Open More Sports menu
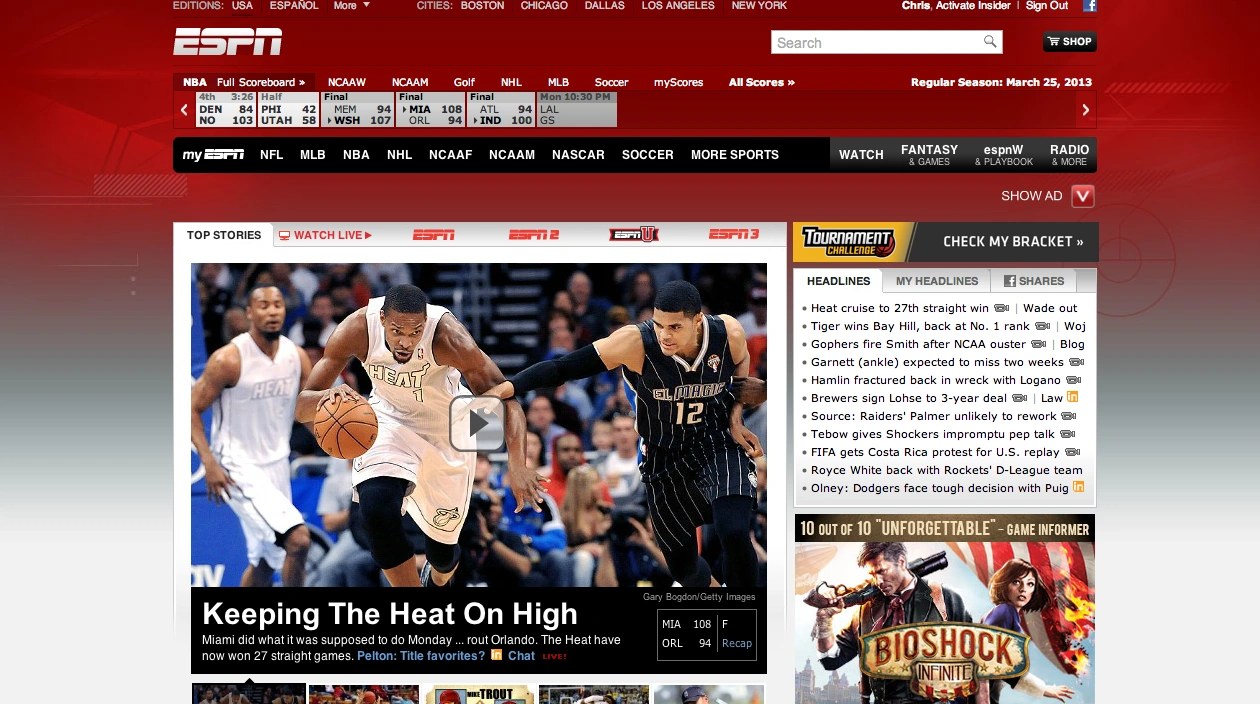1260x704 pixels. click(735, 155)
